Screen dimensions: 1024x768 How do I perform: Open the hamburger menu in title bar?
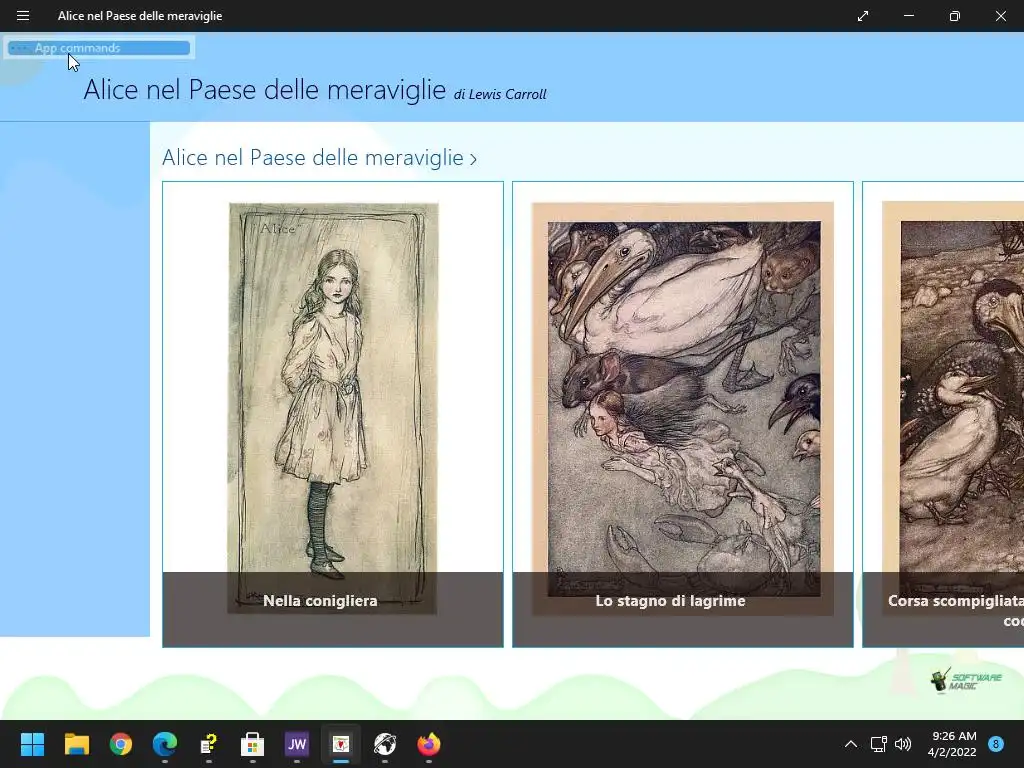[x=23, y=16]
